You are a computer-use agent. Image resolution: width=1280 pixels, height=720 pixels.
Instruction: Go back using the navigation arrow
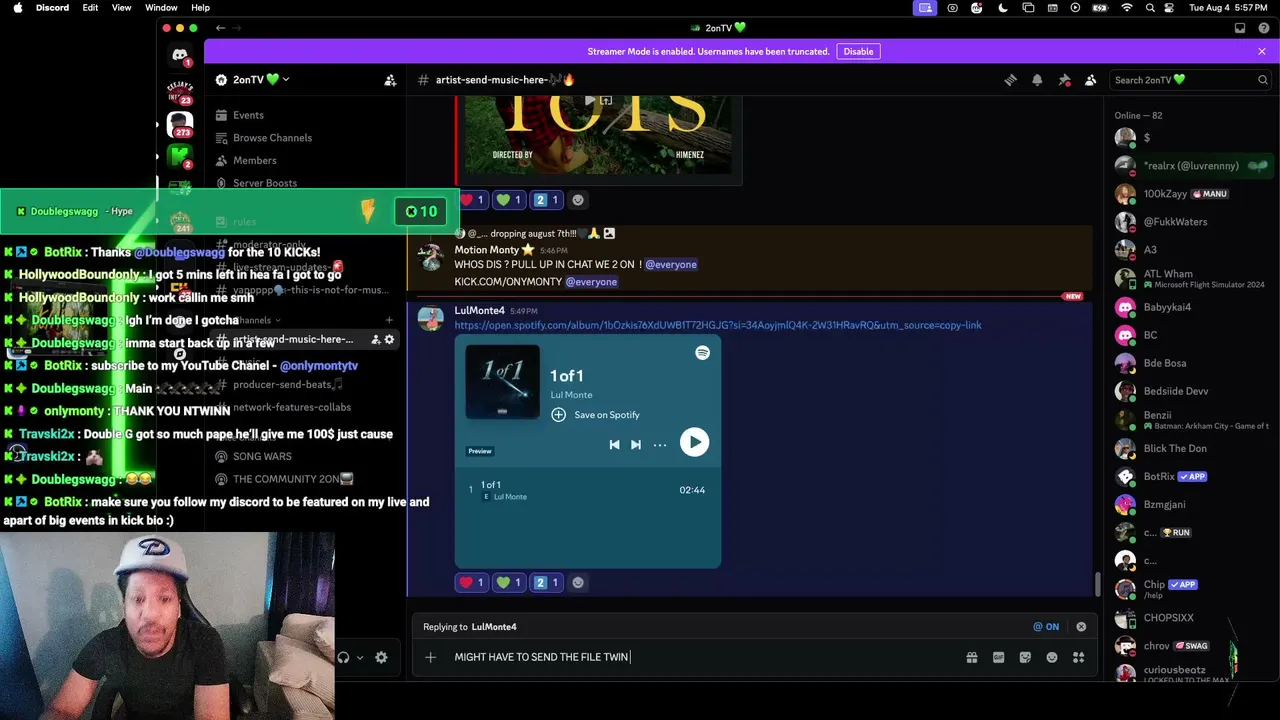click(x=220, y=28)
